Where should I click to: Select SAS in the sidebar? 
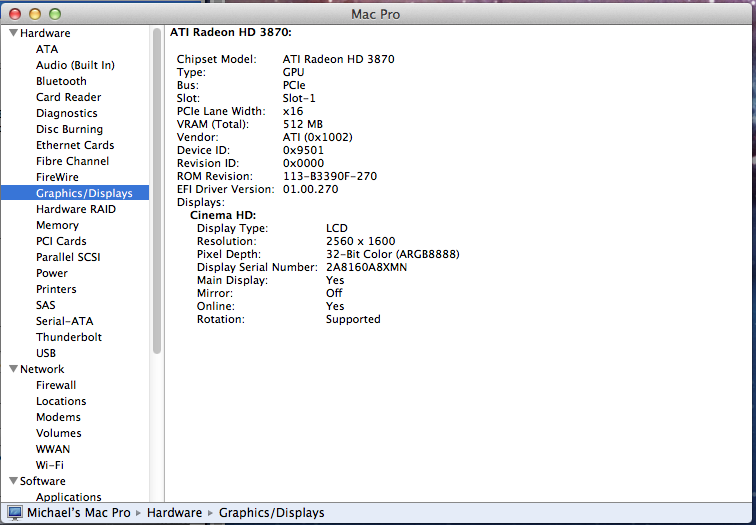pyautogui.click(x=45, y=305)
